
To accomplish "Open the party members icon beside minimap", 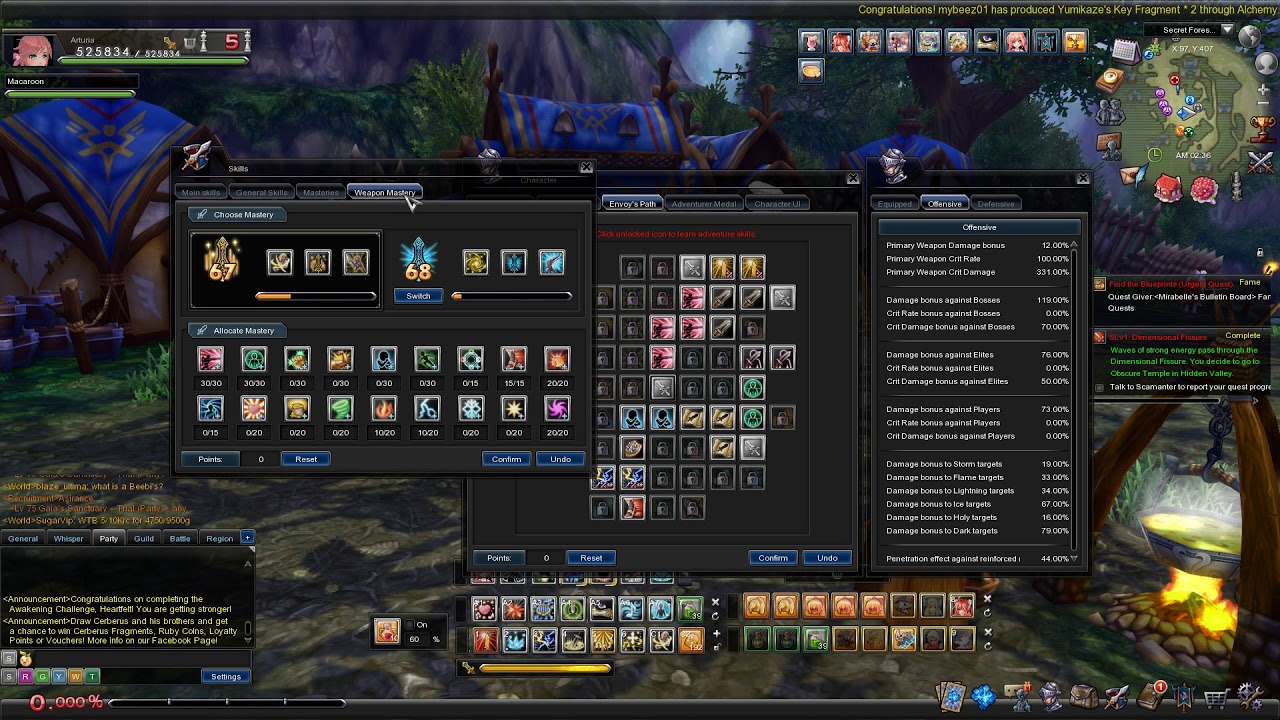I will 1109,112.
